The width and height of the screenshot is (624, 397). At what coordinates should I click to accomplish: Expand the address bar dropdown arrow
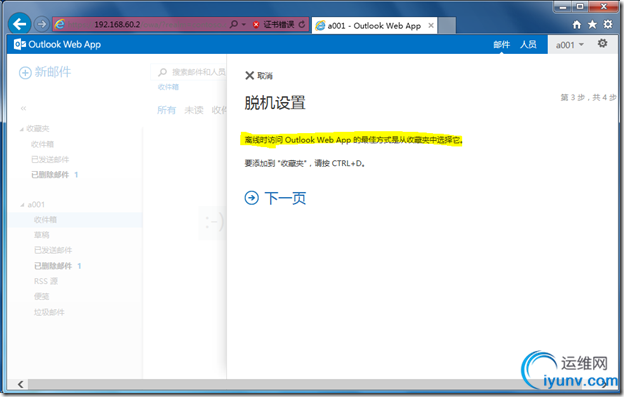point(244,25)
